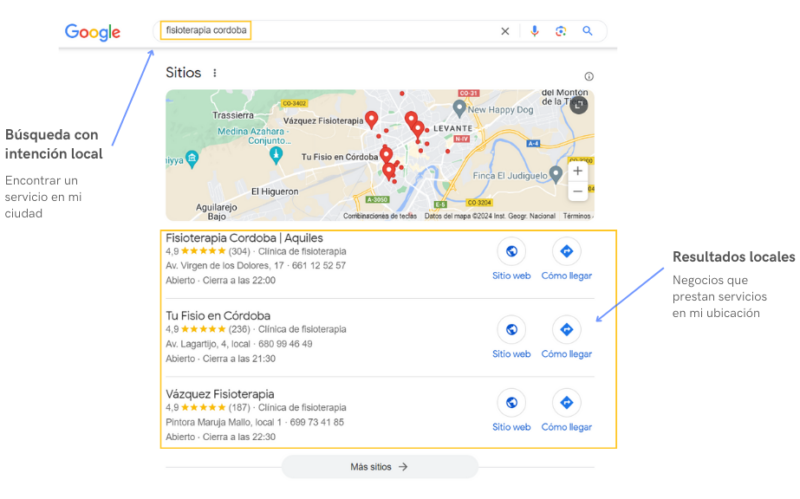Open Sitio web icon for Fisioterapia Cordoba Aquiles

point(511,251)
